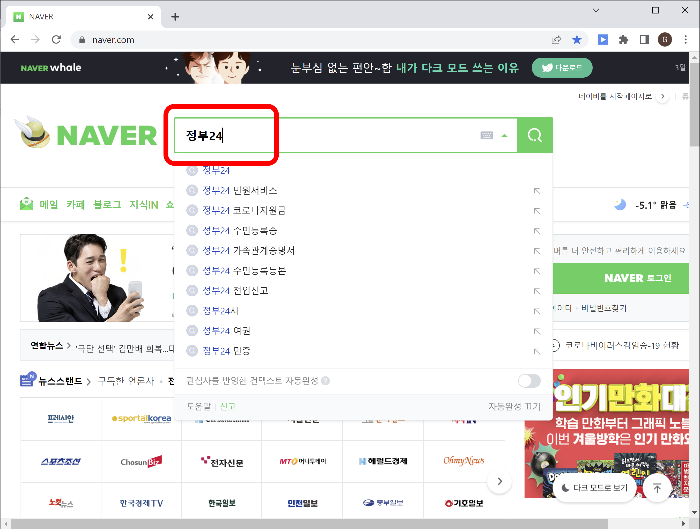
Task: Open the Extensions puzzle icon
Action: (623, 40)
